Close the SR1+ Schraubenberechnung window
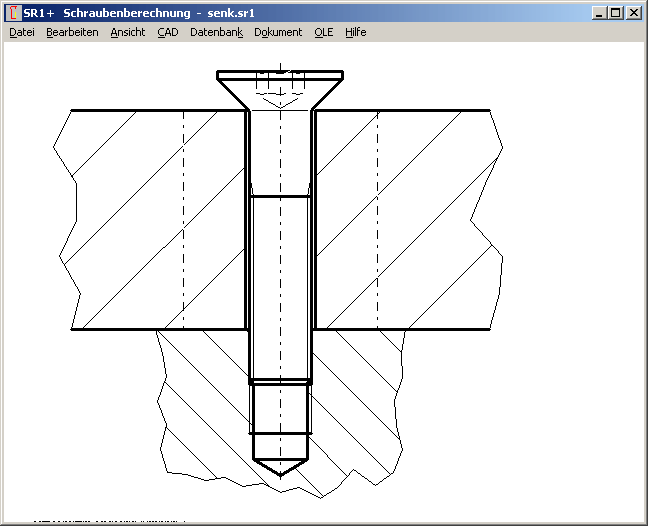Viewport: 648px width, 526px height. [632, 13]
